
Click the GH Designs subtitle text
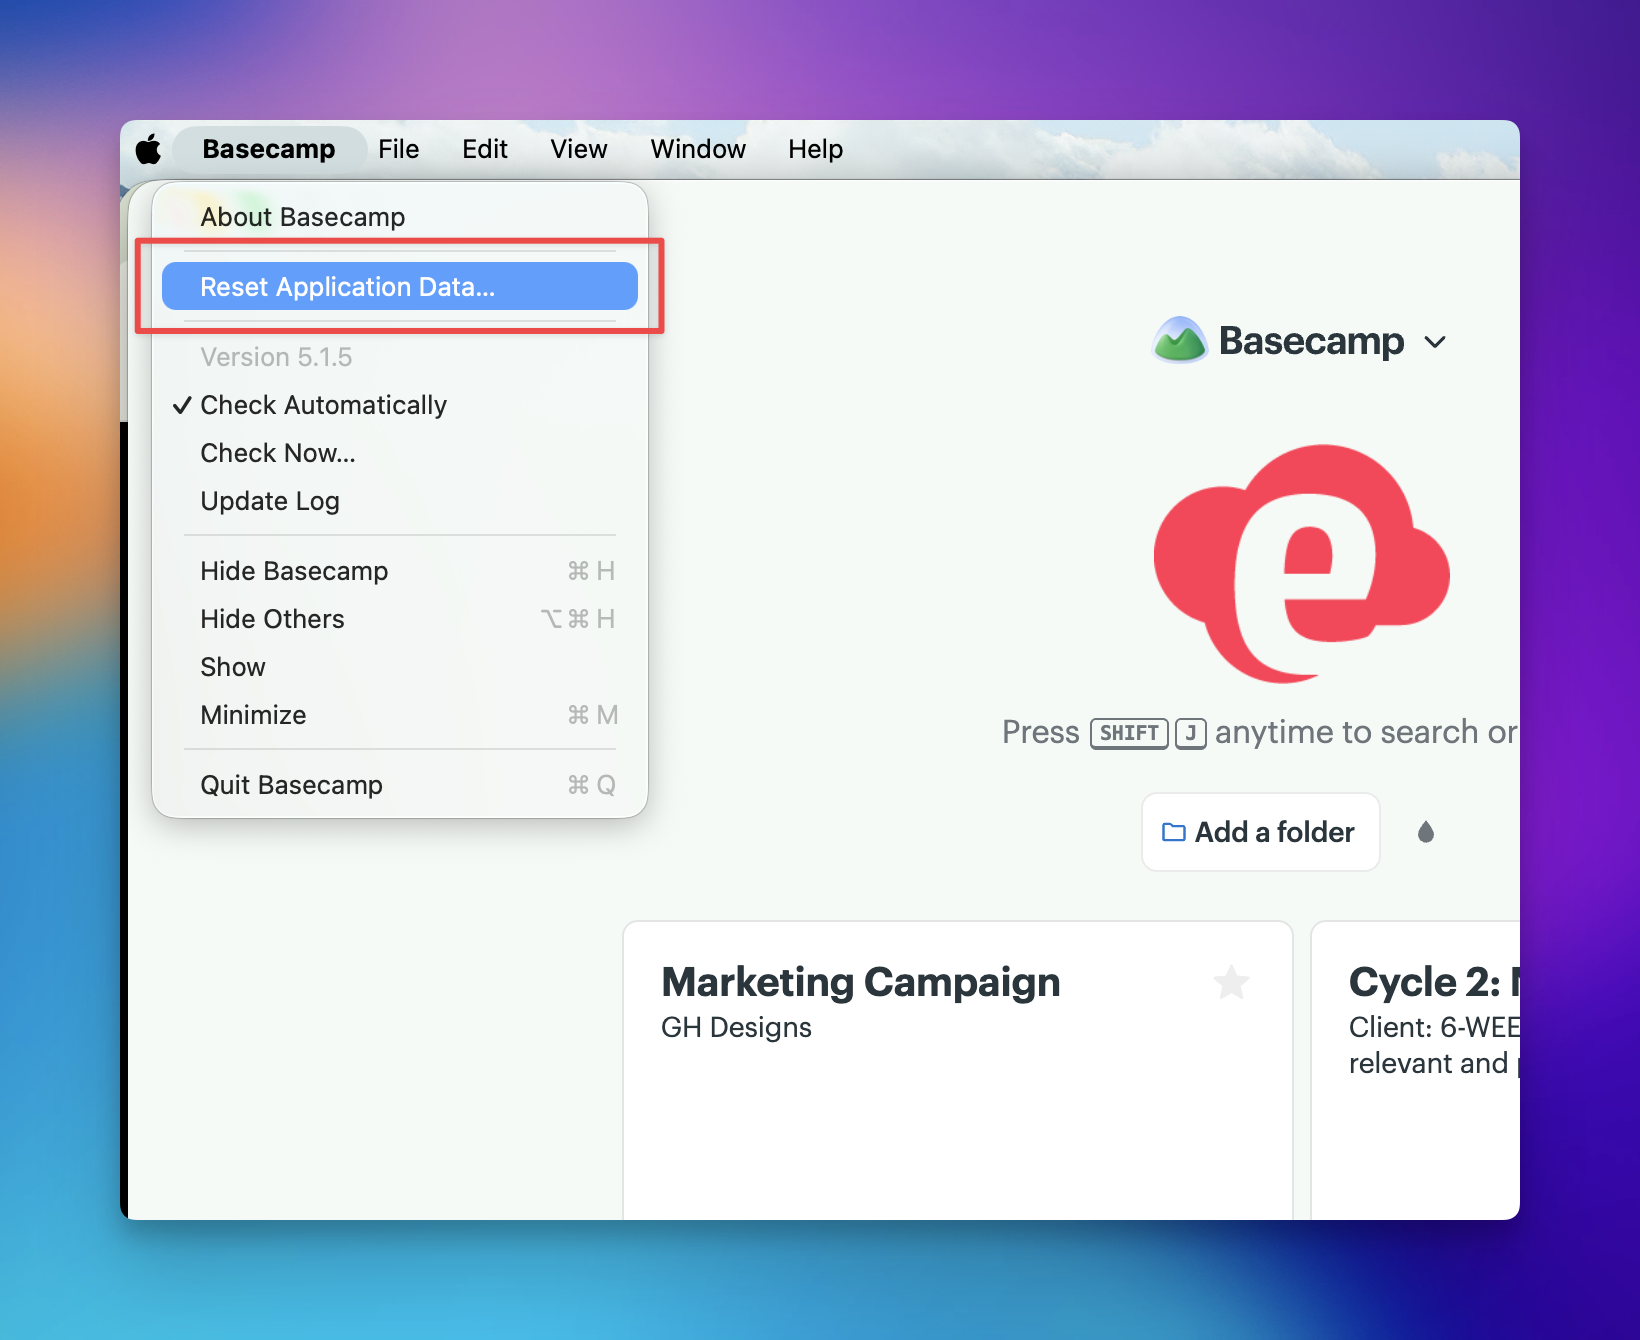(x=736, y=1028)
